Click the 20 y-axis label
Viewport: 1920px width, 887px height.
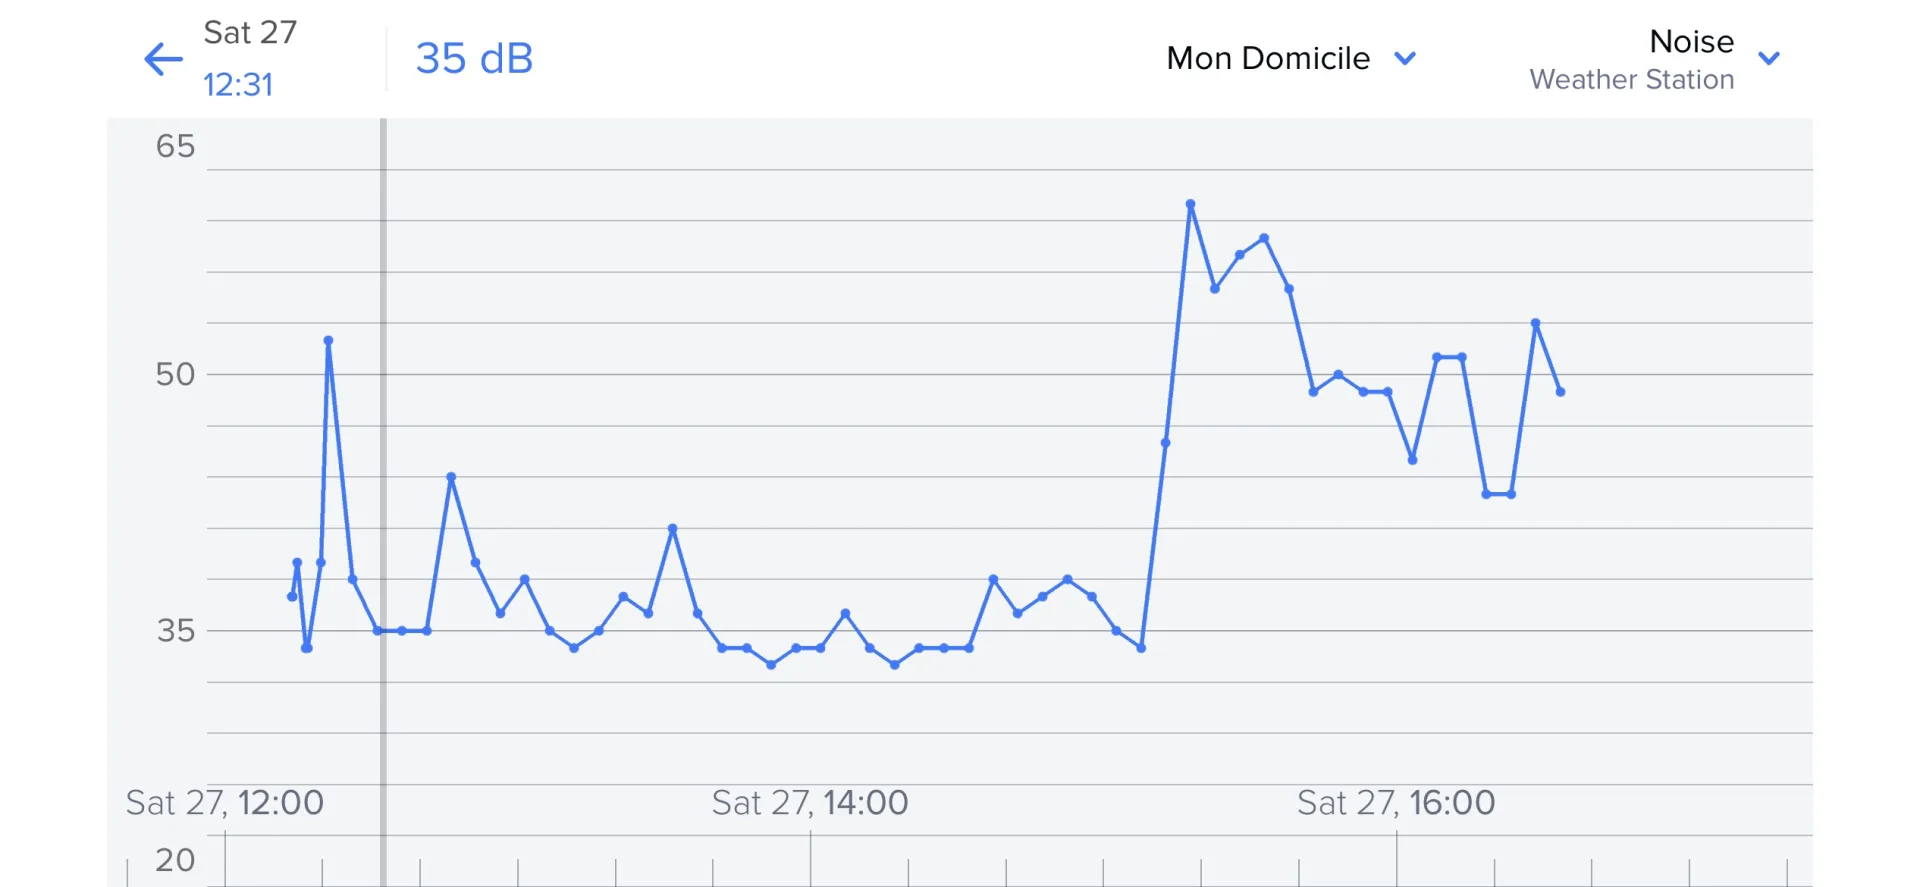click(x=175, y=860)
